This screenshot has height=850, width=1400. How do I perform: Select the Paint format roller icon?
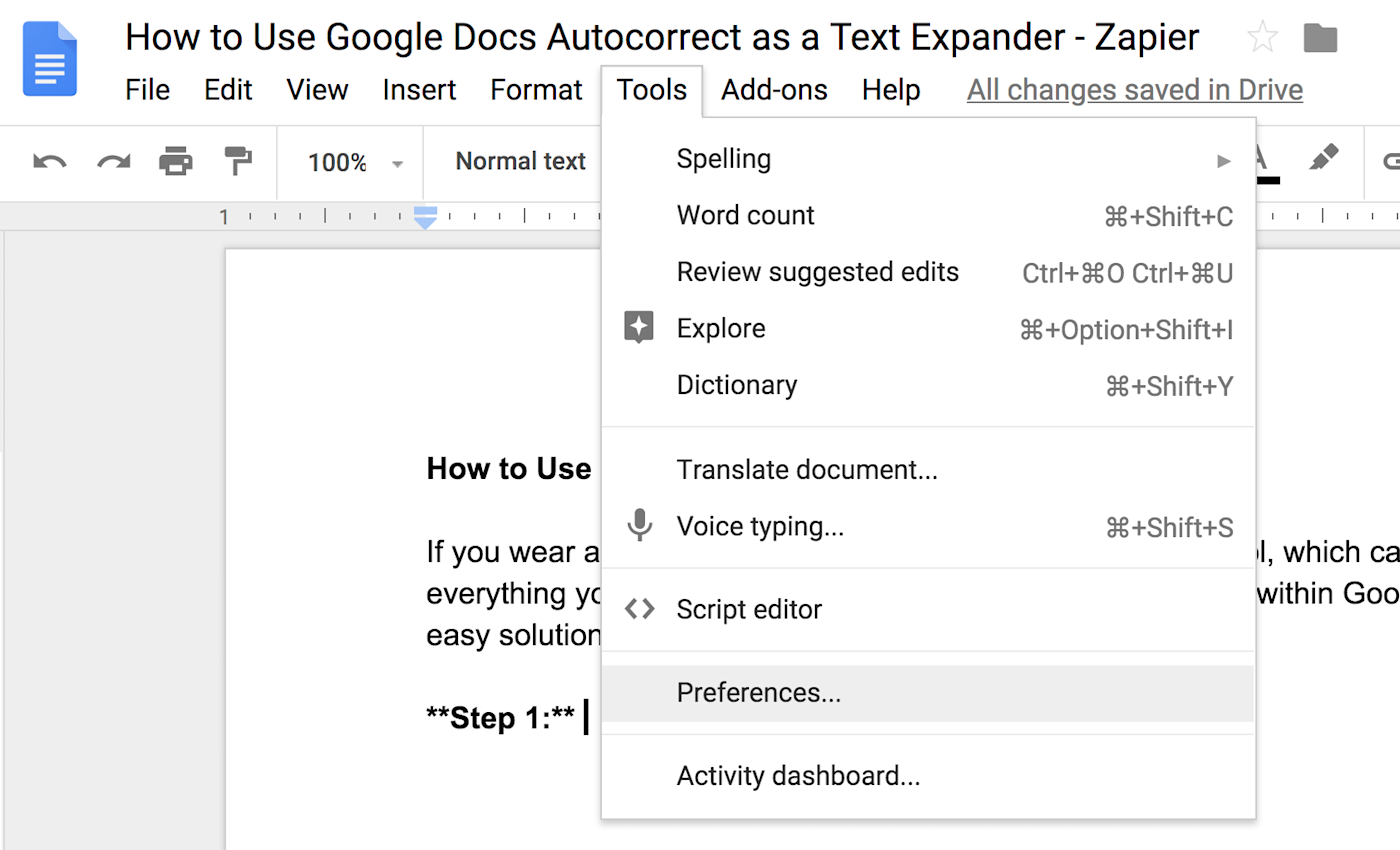tap(239, 161)
